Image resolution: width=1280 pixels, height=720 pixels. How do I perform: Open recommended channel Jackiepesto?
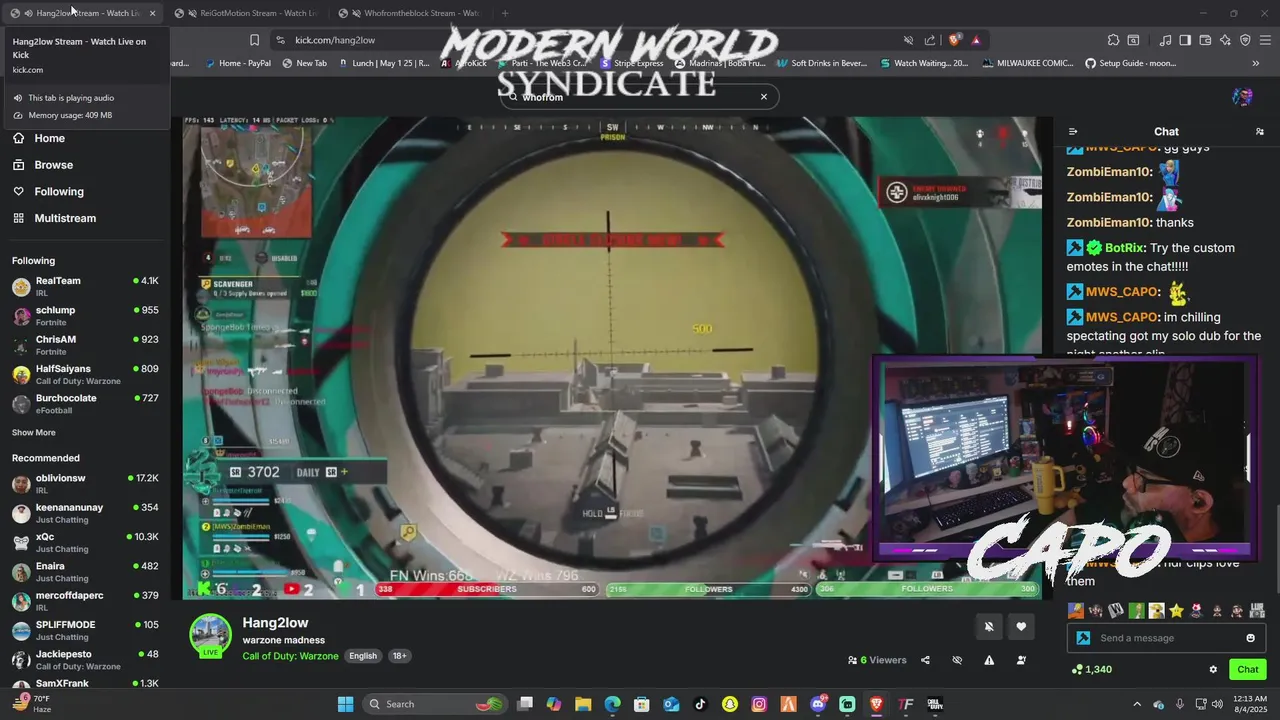pos(85,660)
